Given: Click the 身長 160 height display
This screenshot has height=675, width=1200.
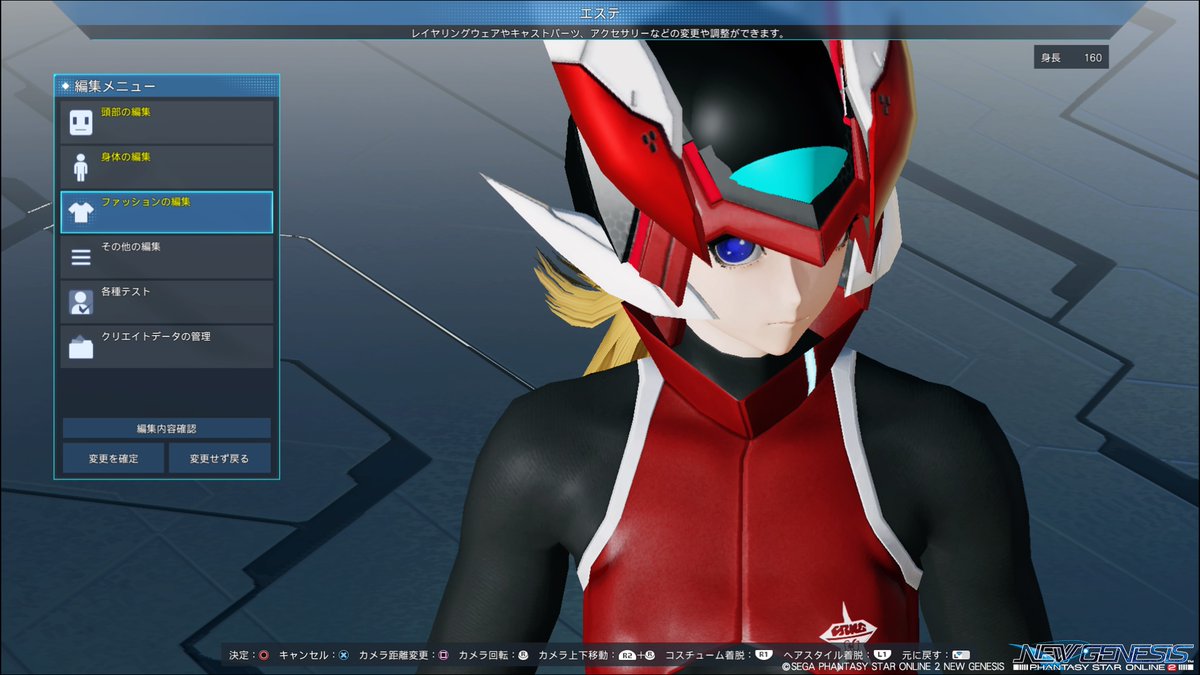Looking at the screenshot, I should [x=1072, y=58].
